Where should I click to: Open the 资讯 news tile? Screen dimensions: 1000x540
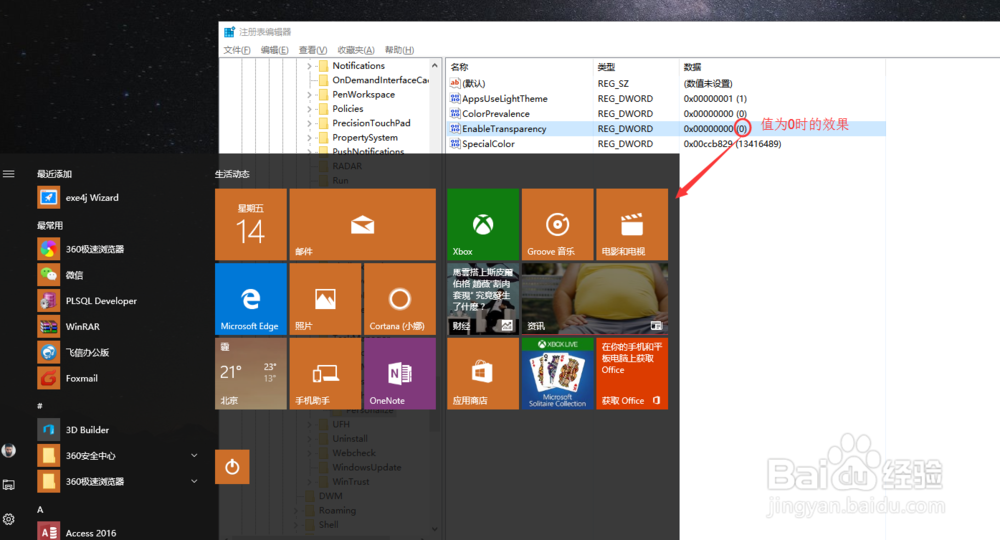pos(595,299)
